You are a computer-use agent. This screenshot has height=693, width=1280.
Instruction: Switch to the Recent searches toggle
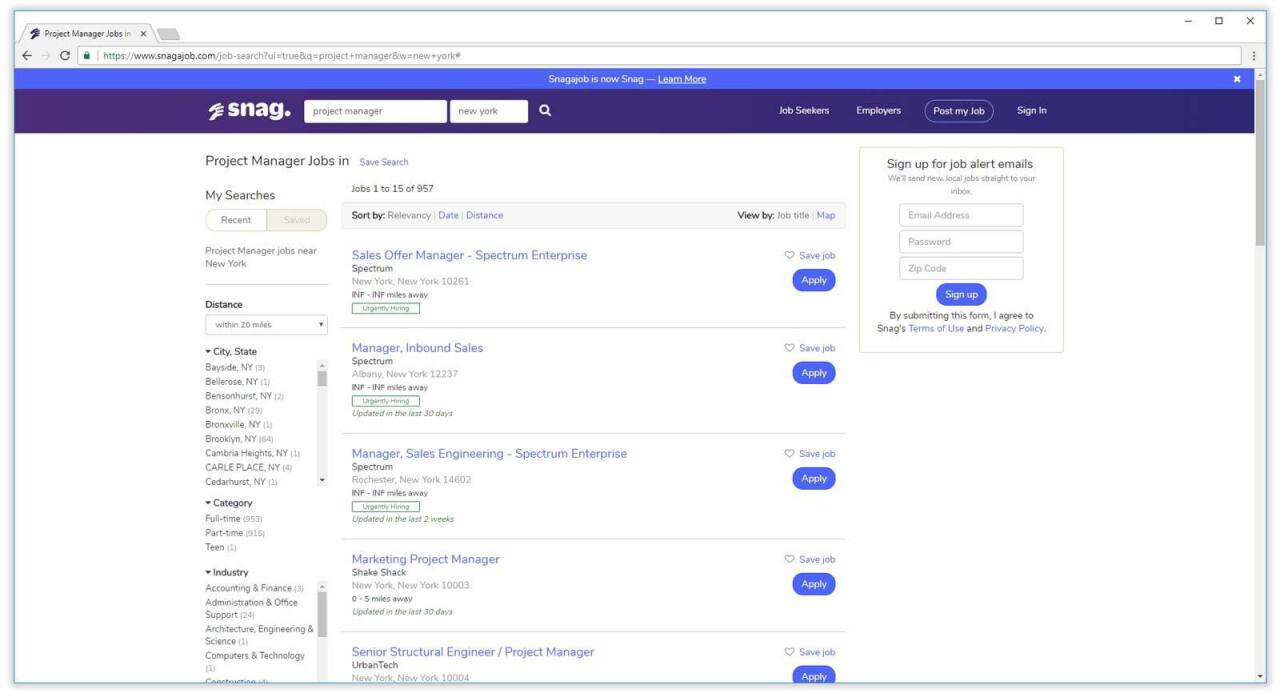coord(236,220)
